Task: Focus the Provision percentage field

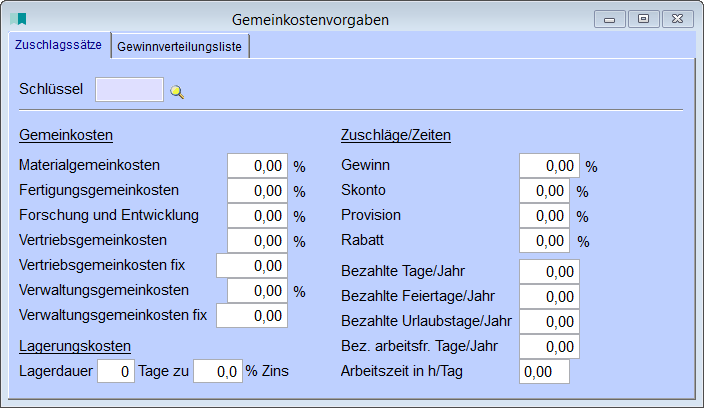Action: pos(544,216)
